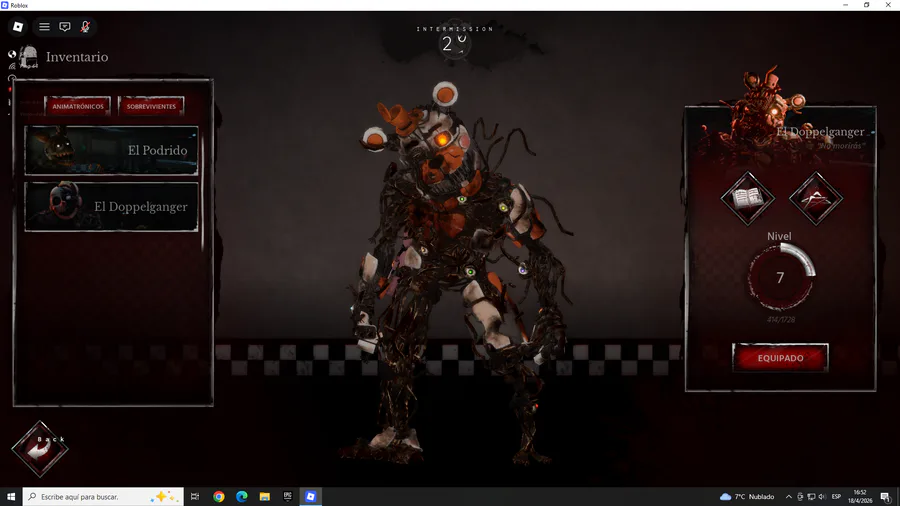Screen dimensions: 900x506
Task: Open the Windows Start menu
Action: pyautogui.click(x=11, y=496)
